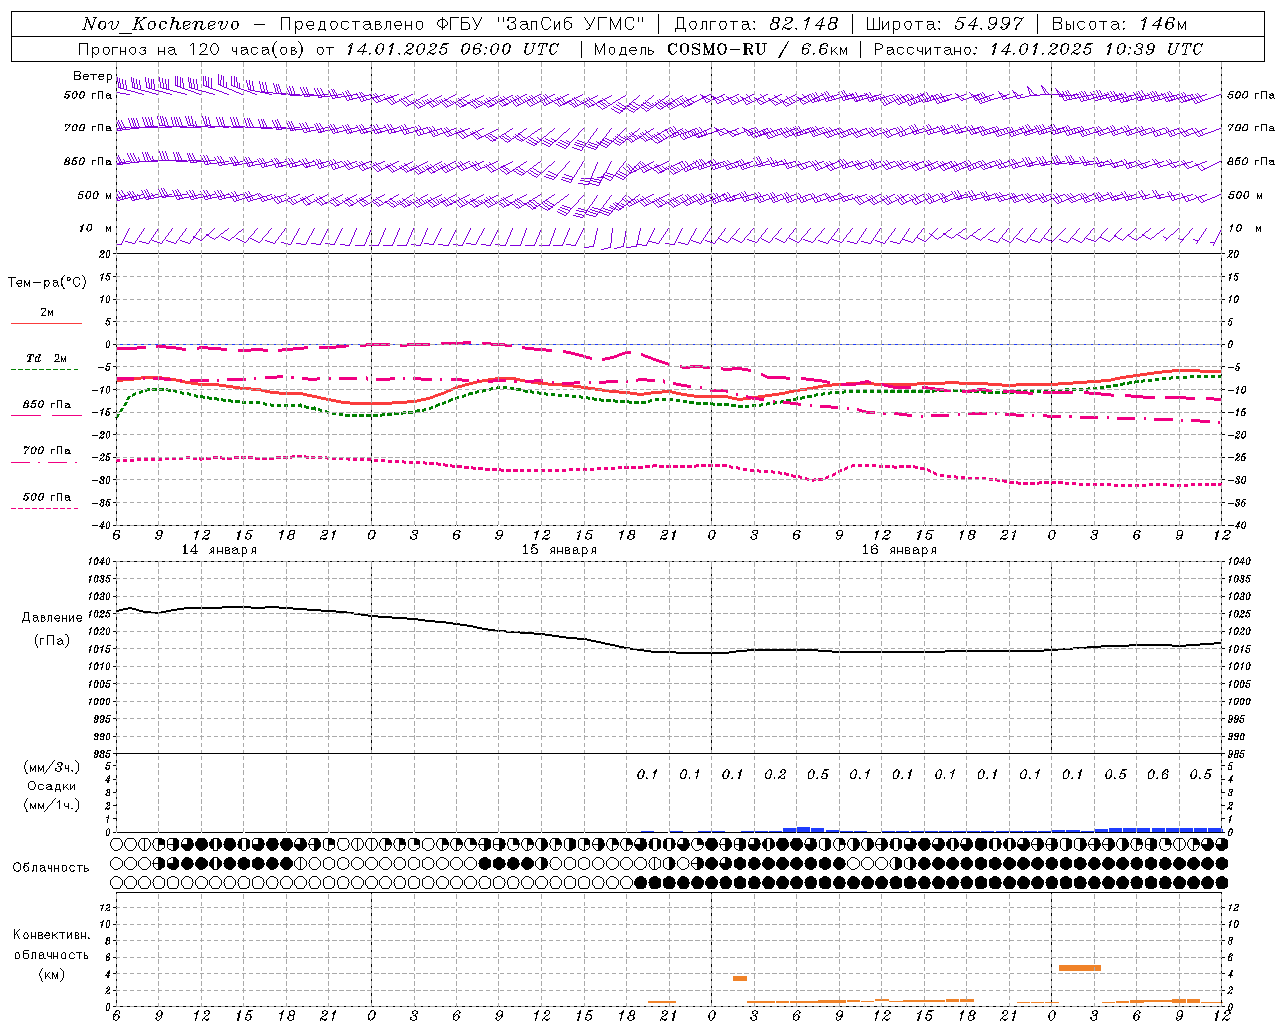
Task: Click the 'Облачность' cloudiness label
Action: (x=51, y=868)
